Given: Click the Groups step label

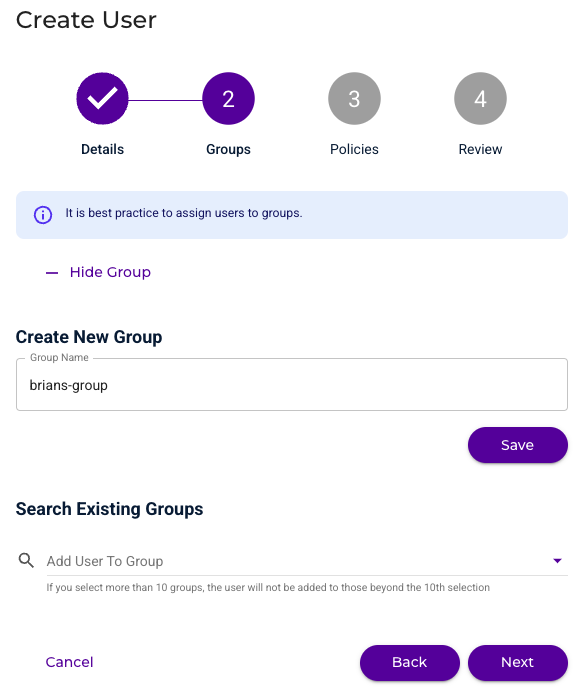Looking at the screenshot, I should (x=228, y=149).
